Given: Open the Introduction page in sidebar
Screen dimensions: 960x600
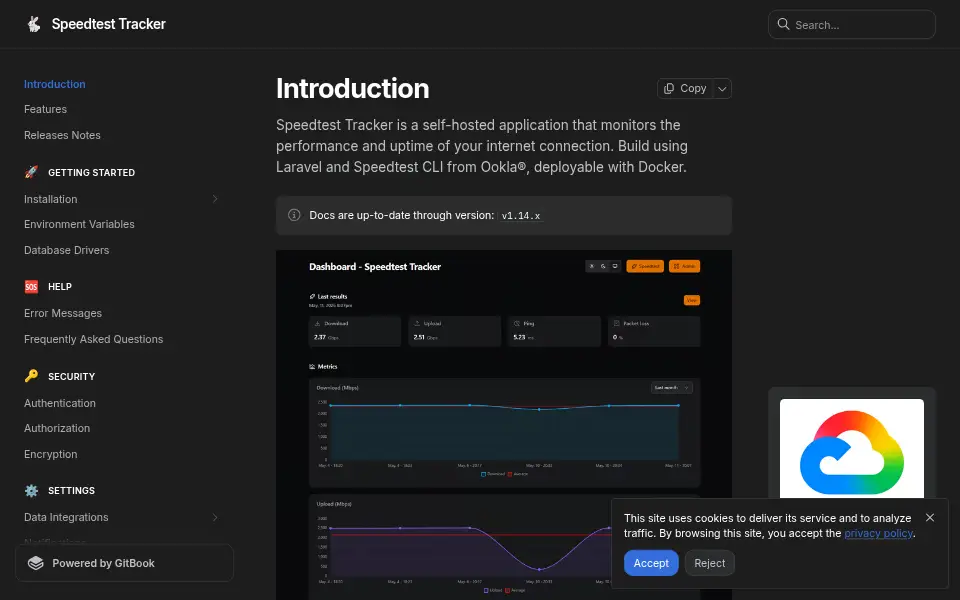Looking at the screenshot, I should pos(54,84).
